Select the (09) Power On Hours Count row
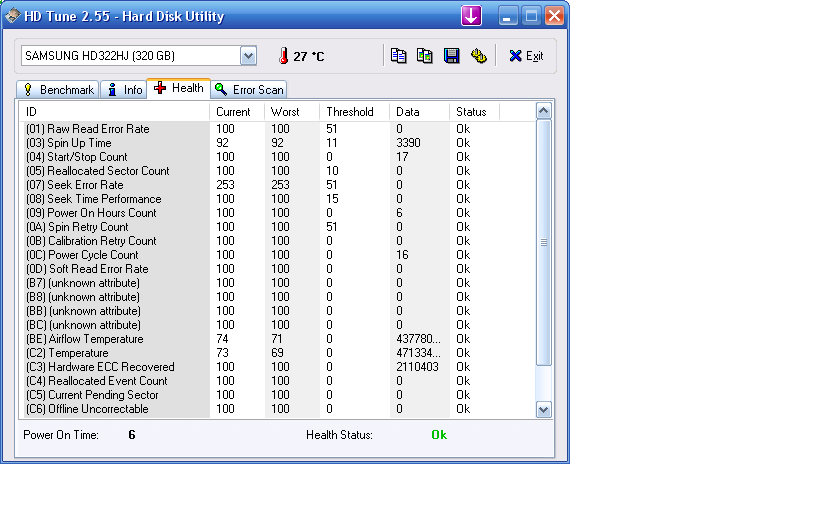840x525 pixels. [x=277, y=213]
